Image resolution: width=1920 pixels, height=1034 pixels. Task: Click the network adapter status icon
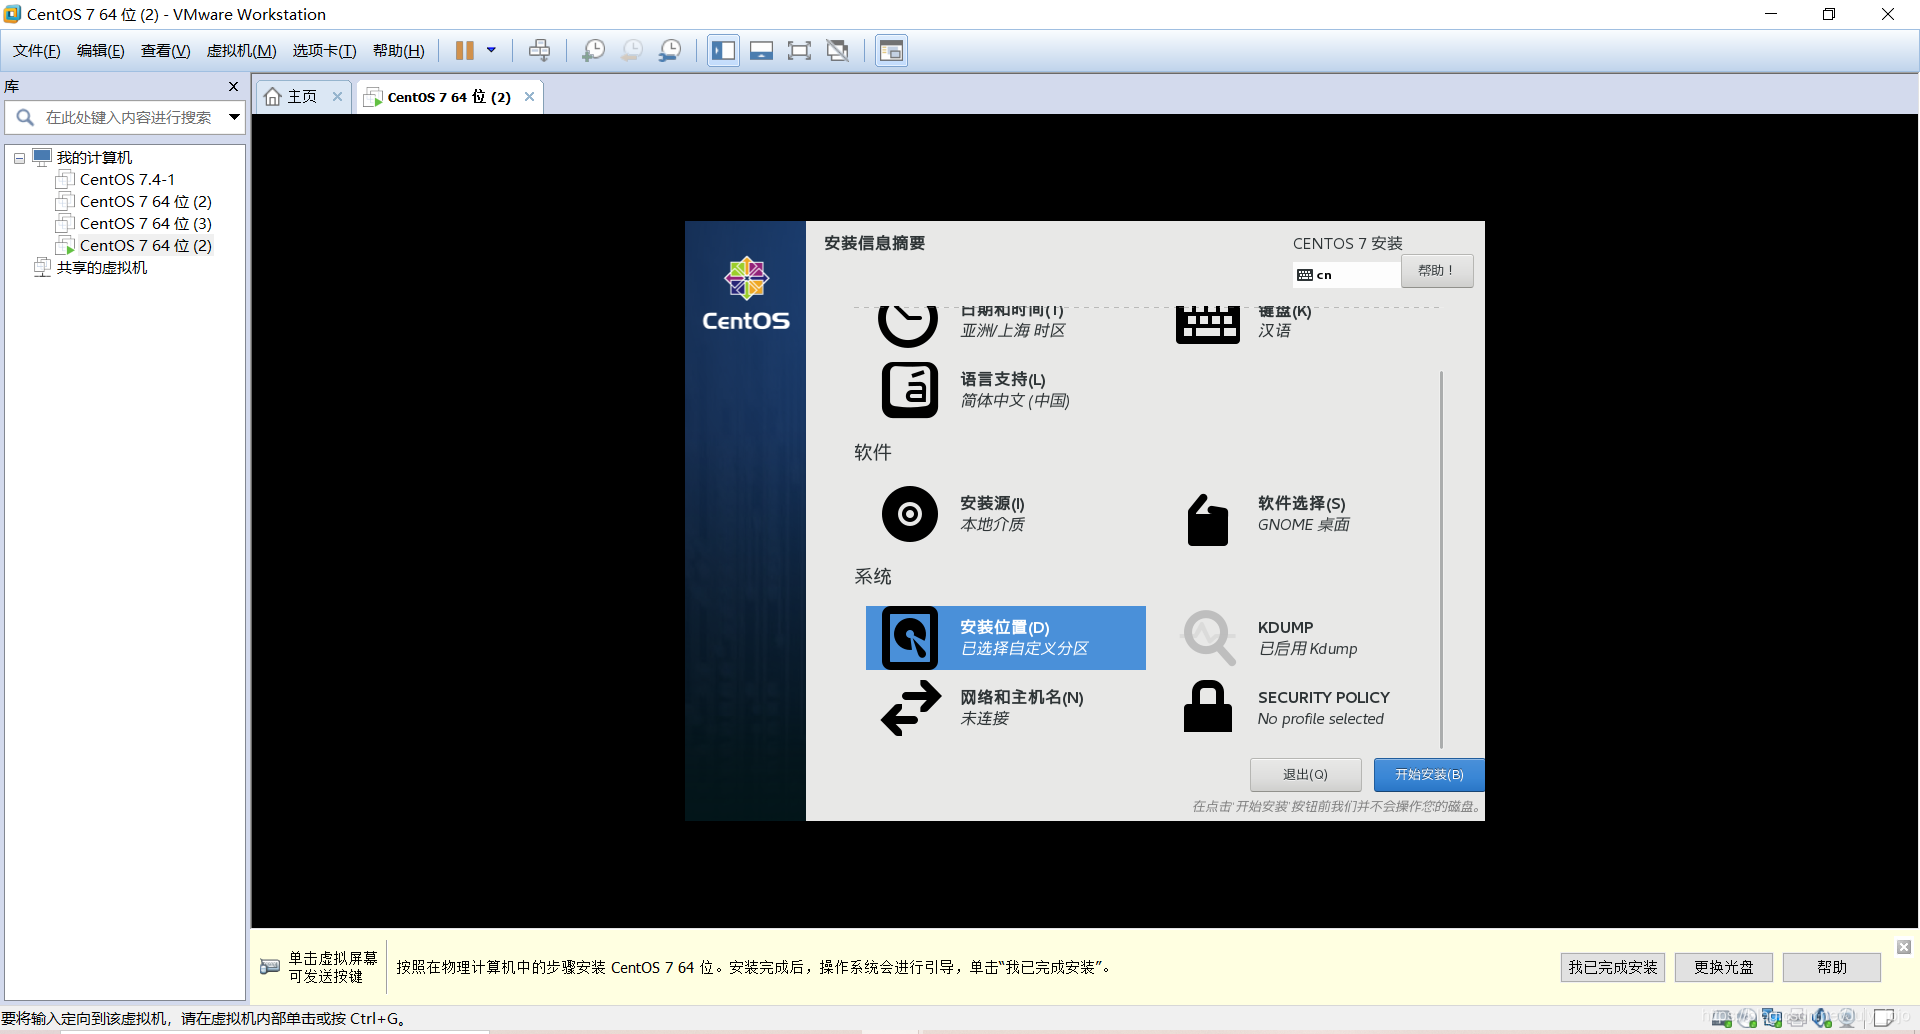pyautogui.click(x=1772, y=1018)
